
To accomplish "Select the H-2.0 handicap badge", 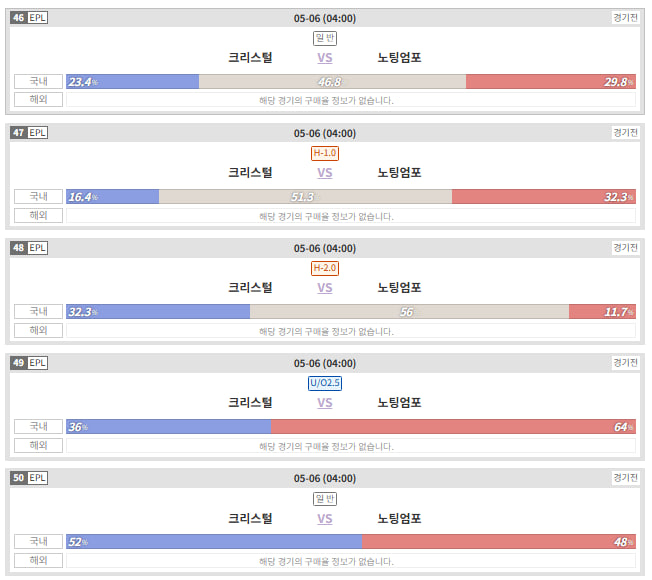I will tap(325, 268).
